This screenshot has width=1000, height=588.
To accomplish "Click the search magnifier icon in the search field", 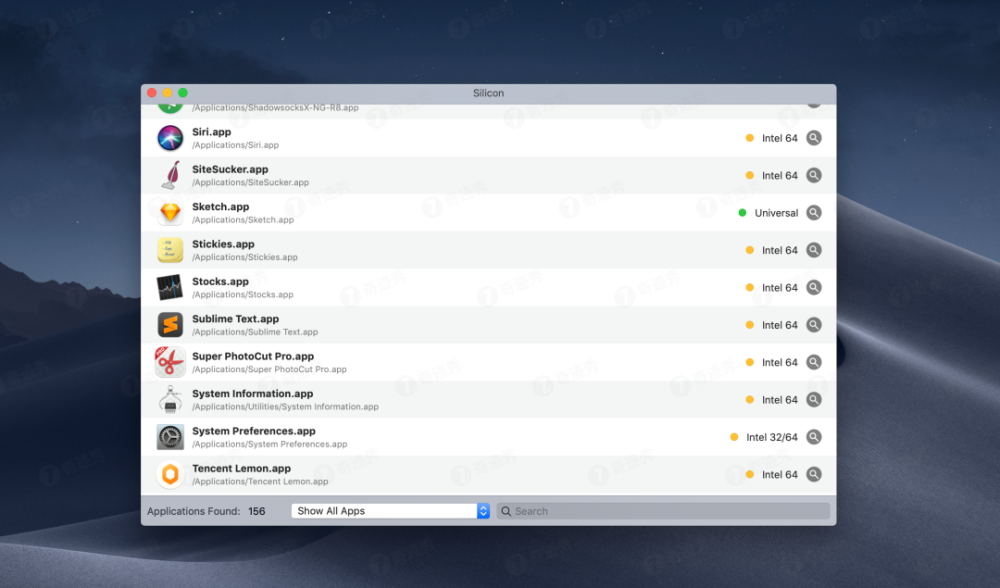I will point(506,511).
